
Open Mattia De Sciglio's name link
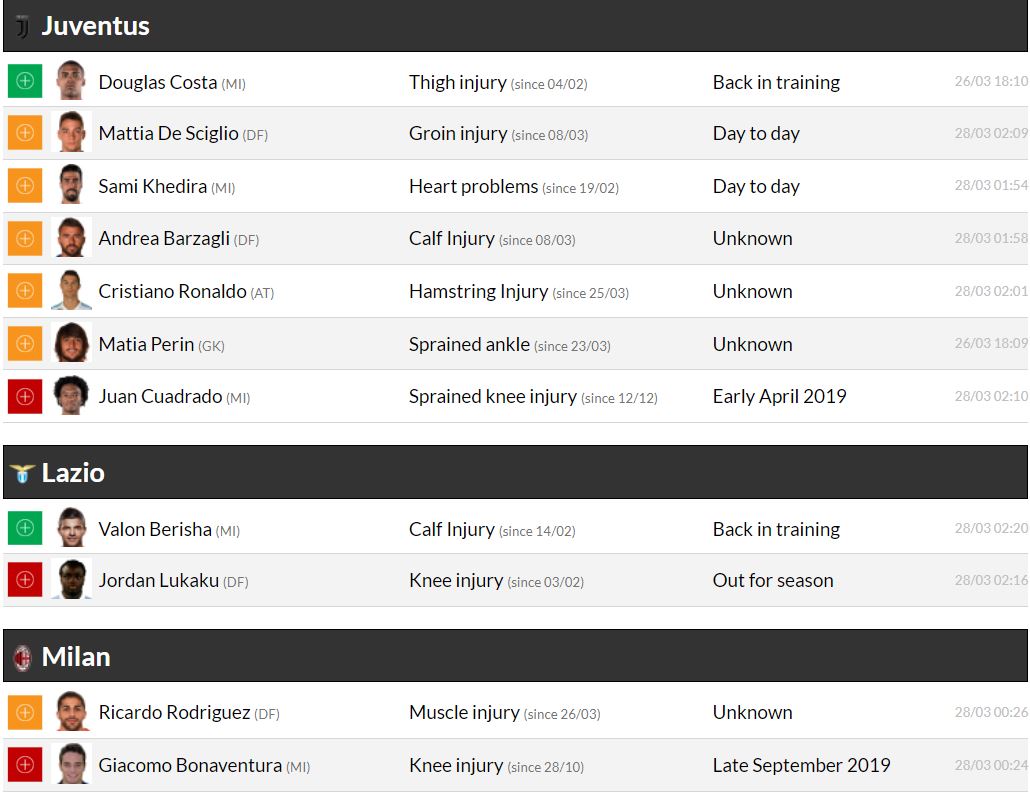168,134
